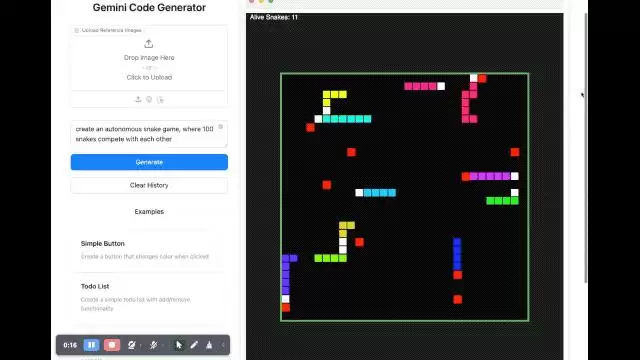Choose the webcam source icon under dropzone
Viewport: 640px width, 360px height.
(149, 99)
